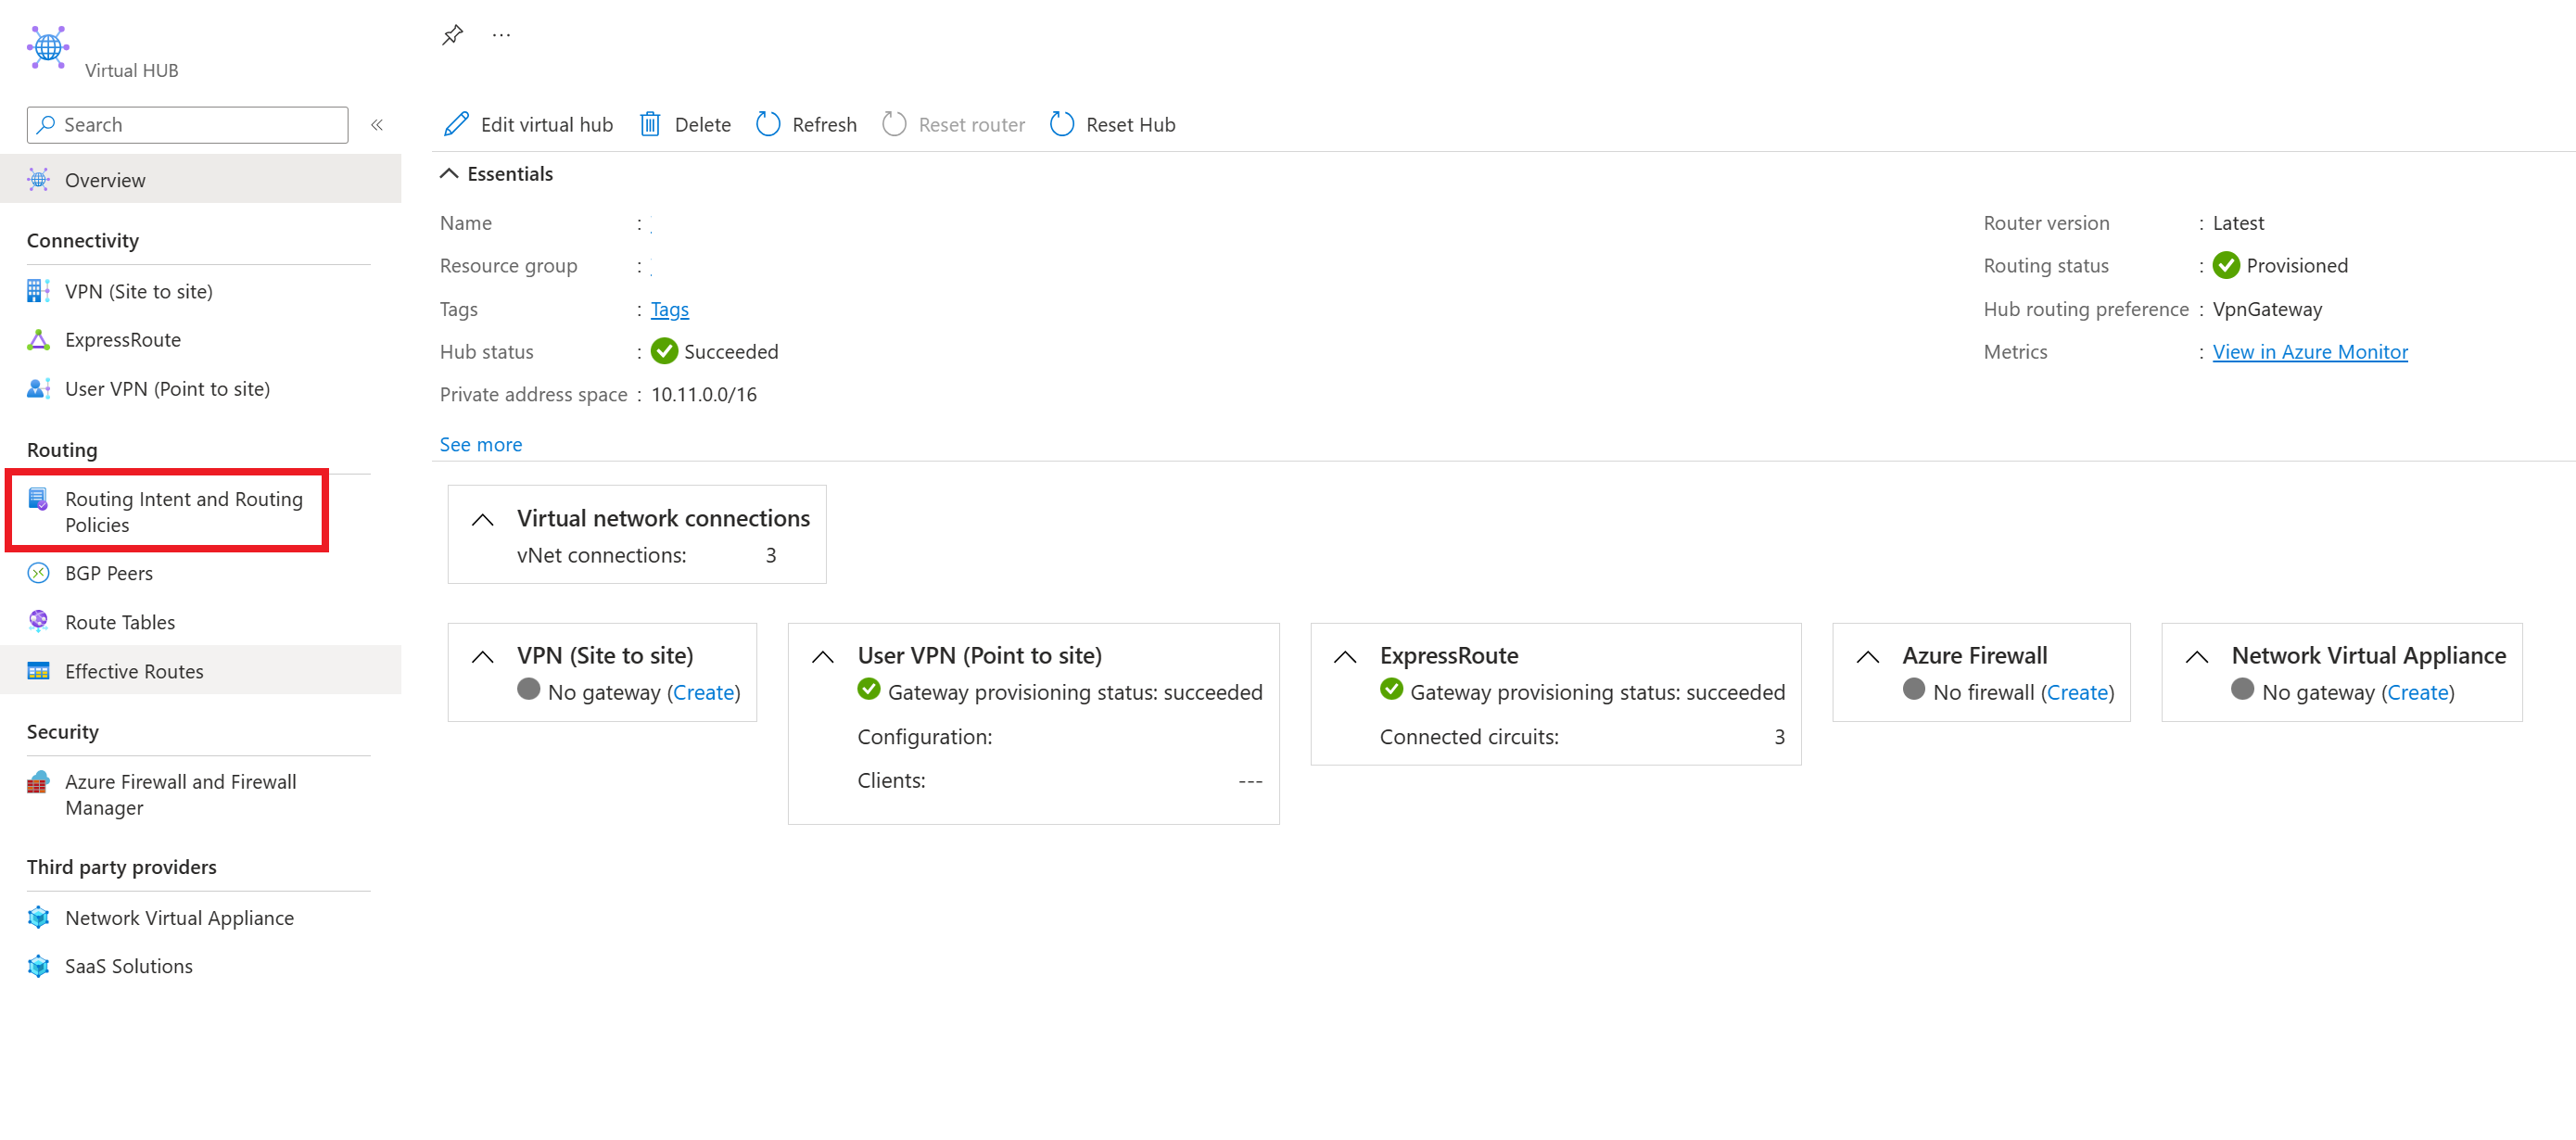
Task: Select Route Tables in the sidebar
Action: tap(120, 622)
